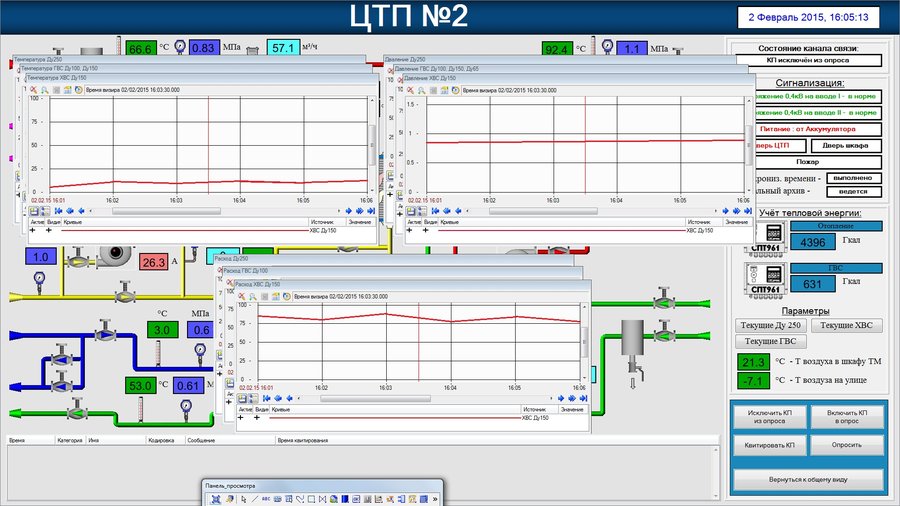Image resolution: width=900 pixels, height=506 pixels.
Task: Click the red scissors icon in Температура ХВС toolbar
Action: point(32,89)
